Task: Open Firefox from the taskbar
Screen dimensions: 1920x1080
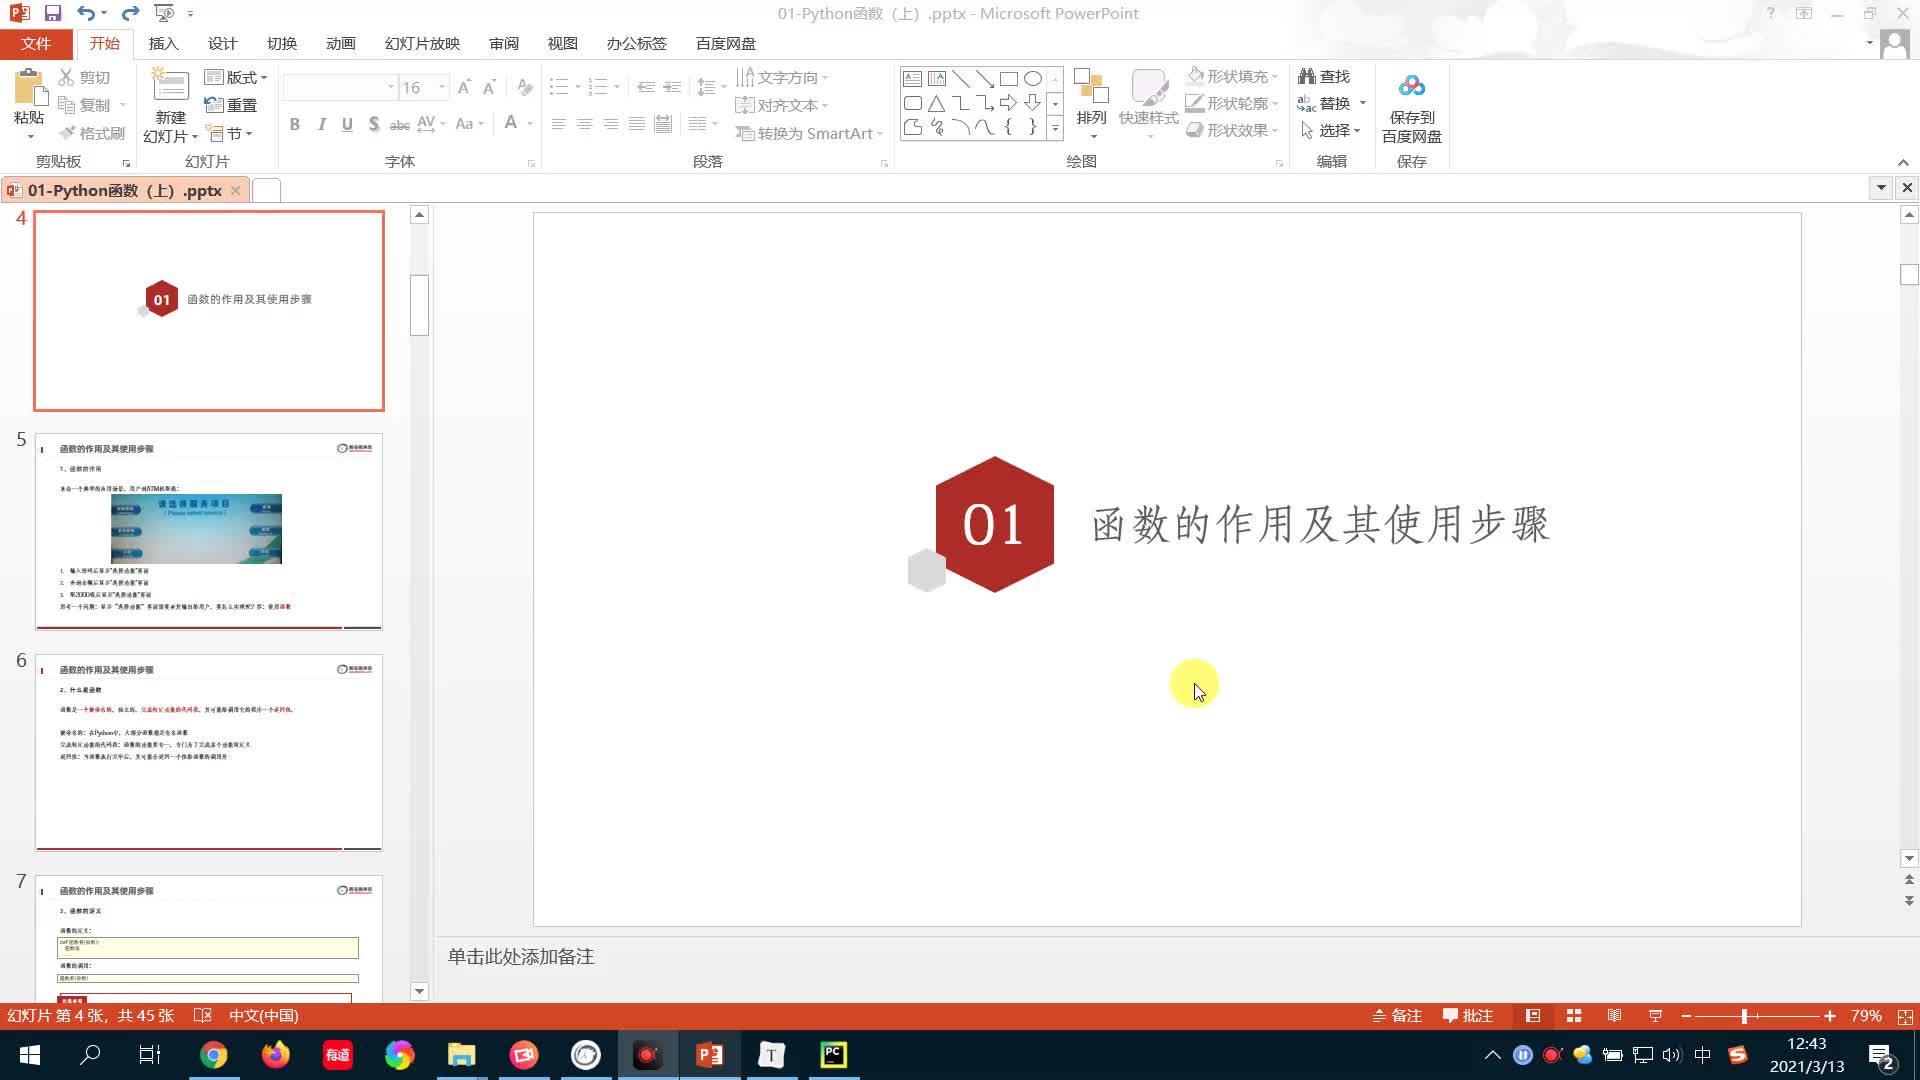Action: [x=275, y=1055]
